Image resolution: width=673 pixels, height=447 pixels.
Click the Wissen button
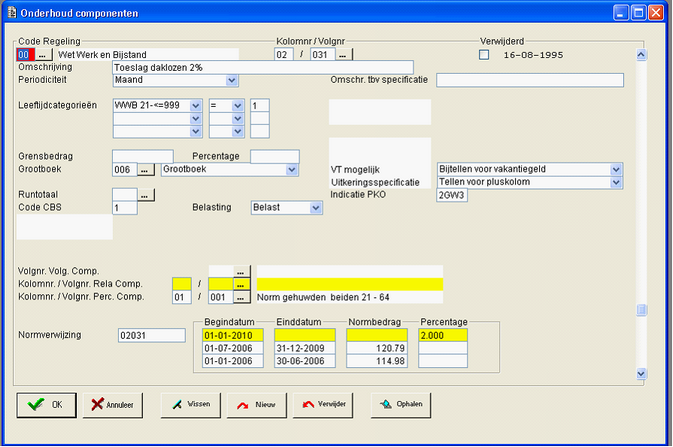191,405
